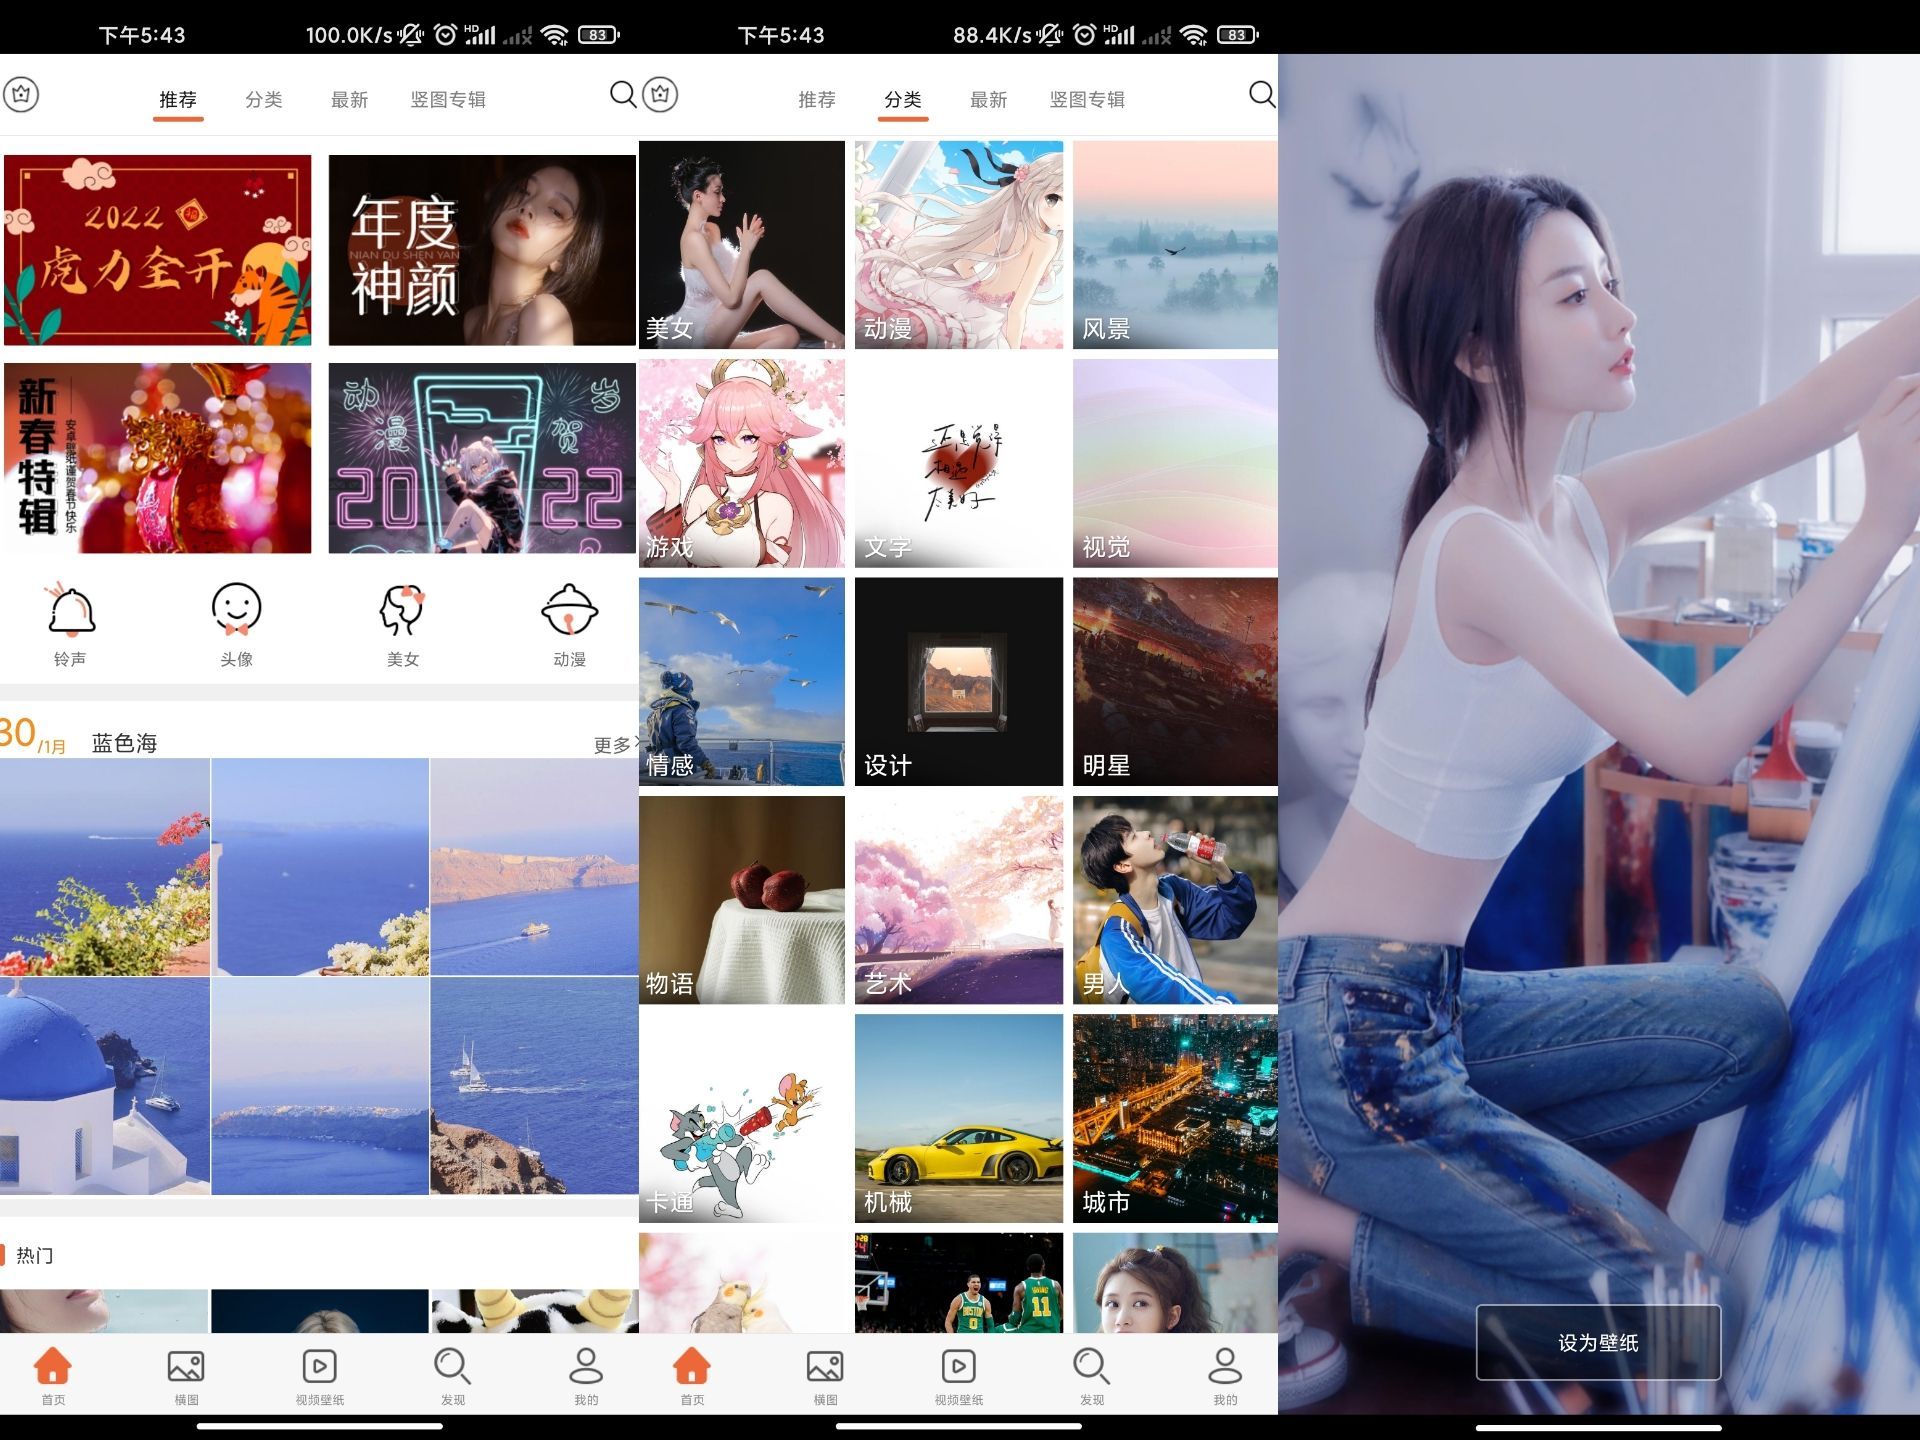The image size is (1920, 1440).
Task: Open the 男人 category tile
Action: coord(1175,900)
